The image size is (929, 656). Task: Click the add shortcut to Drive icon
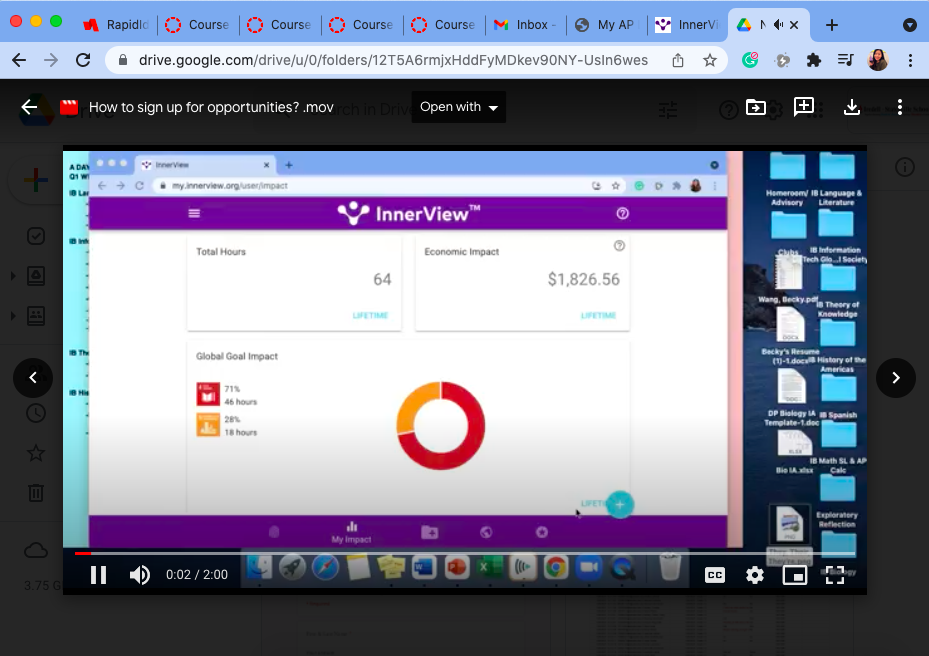pos(755,107)
